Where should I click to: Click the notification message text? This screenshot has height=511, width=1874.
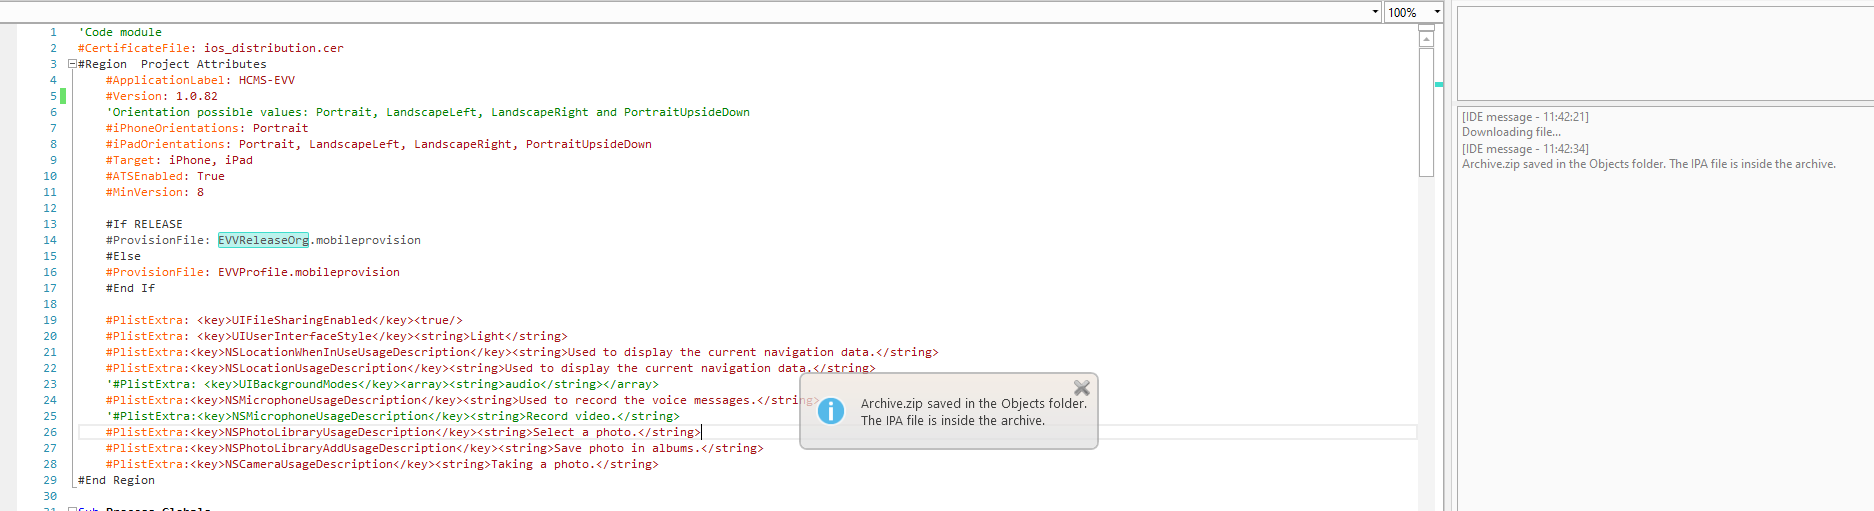click(x=973, y=412)
